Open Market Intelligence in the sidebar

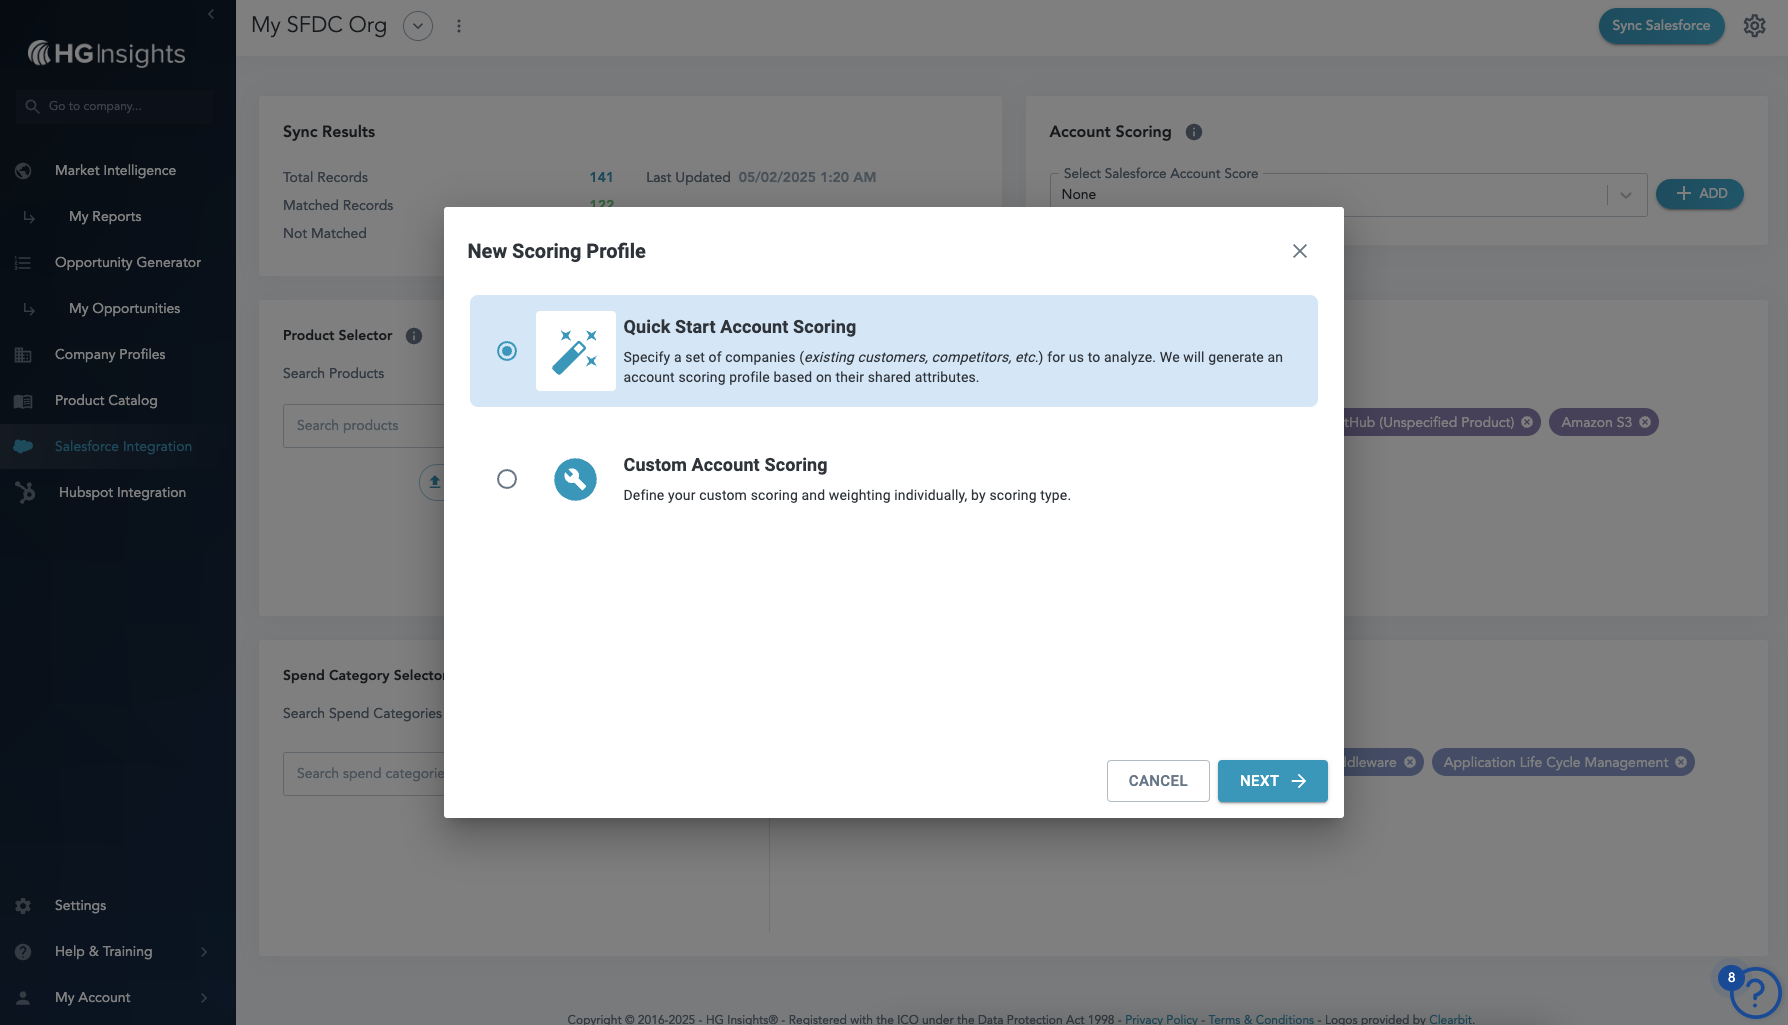(115, 170)
